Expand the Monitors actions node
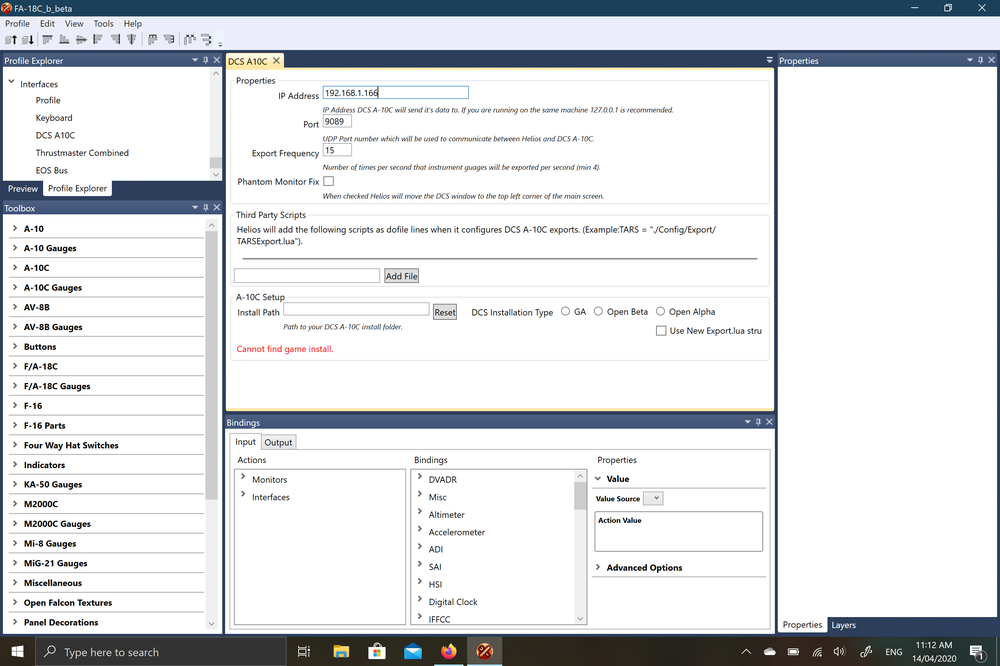 (x=243, y=477)
